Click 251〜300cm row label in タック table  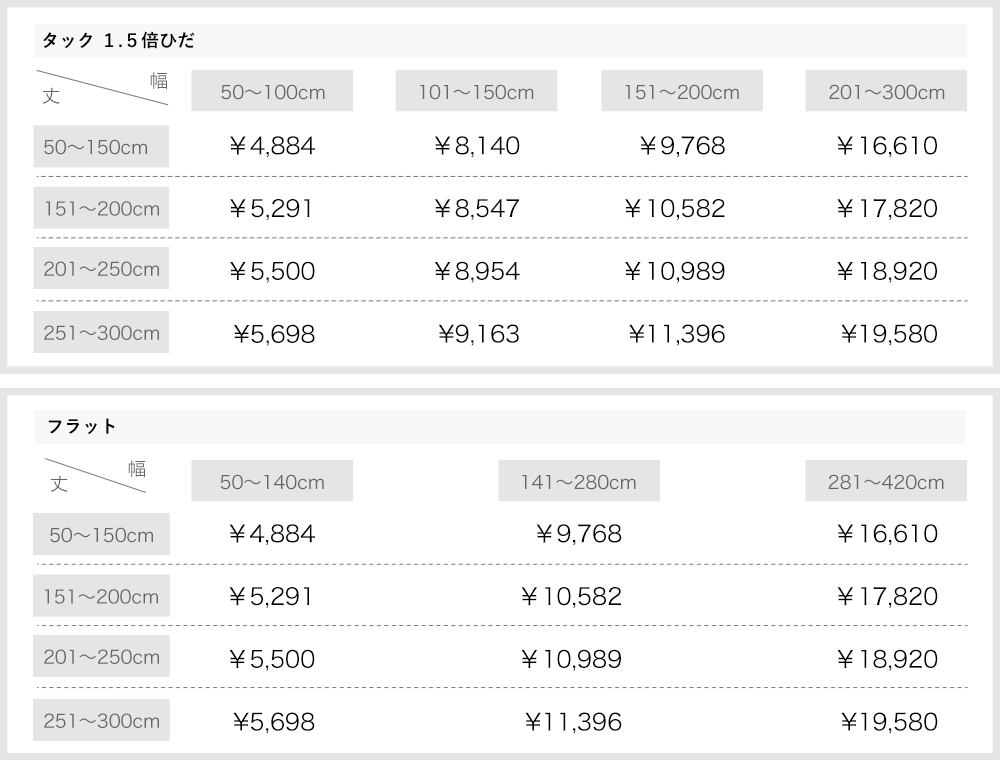(x=101, y=333)
